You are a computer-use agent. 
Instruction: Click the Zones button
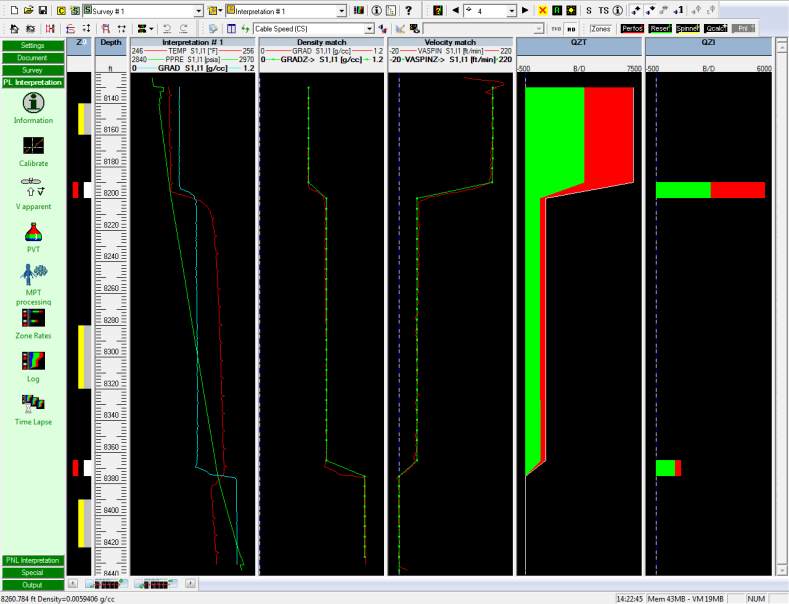[600, 29]
